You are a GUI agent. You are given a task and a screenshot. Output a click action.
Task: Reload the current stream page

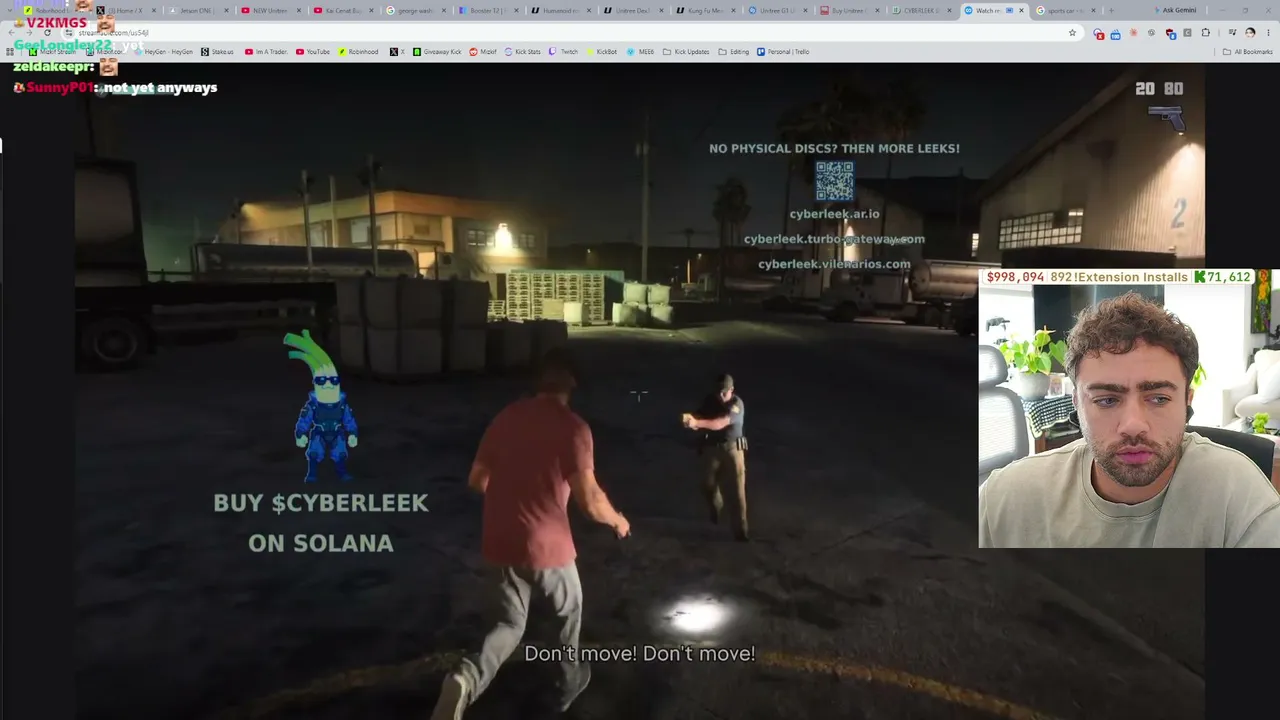coord(47,33)
